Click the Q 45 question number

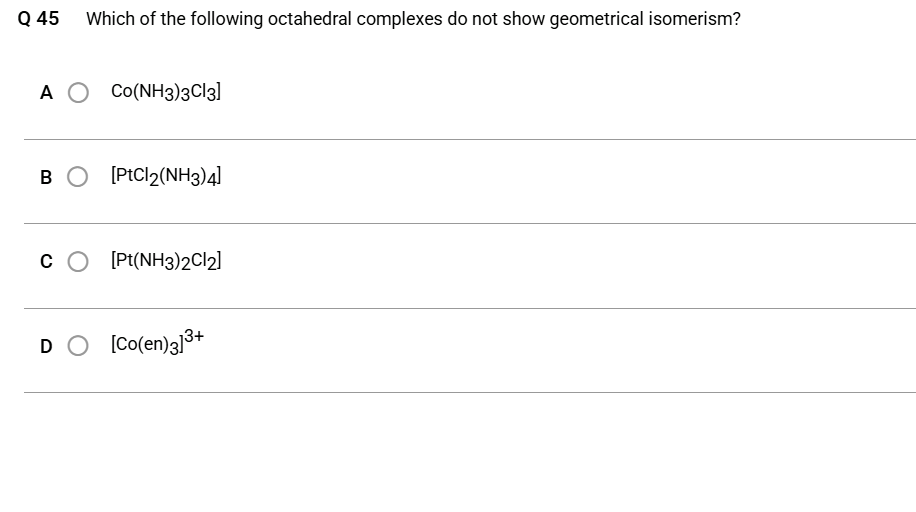click(x=39, y=19)
